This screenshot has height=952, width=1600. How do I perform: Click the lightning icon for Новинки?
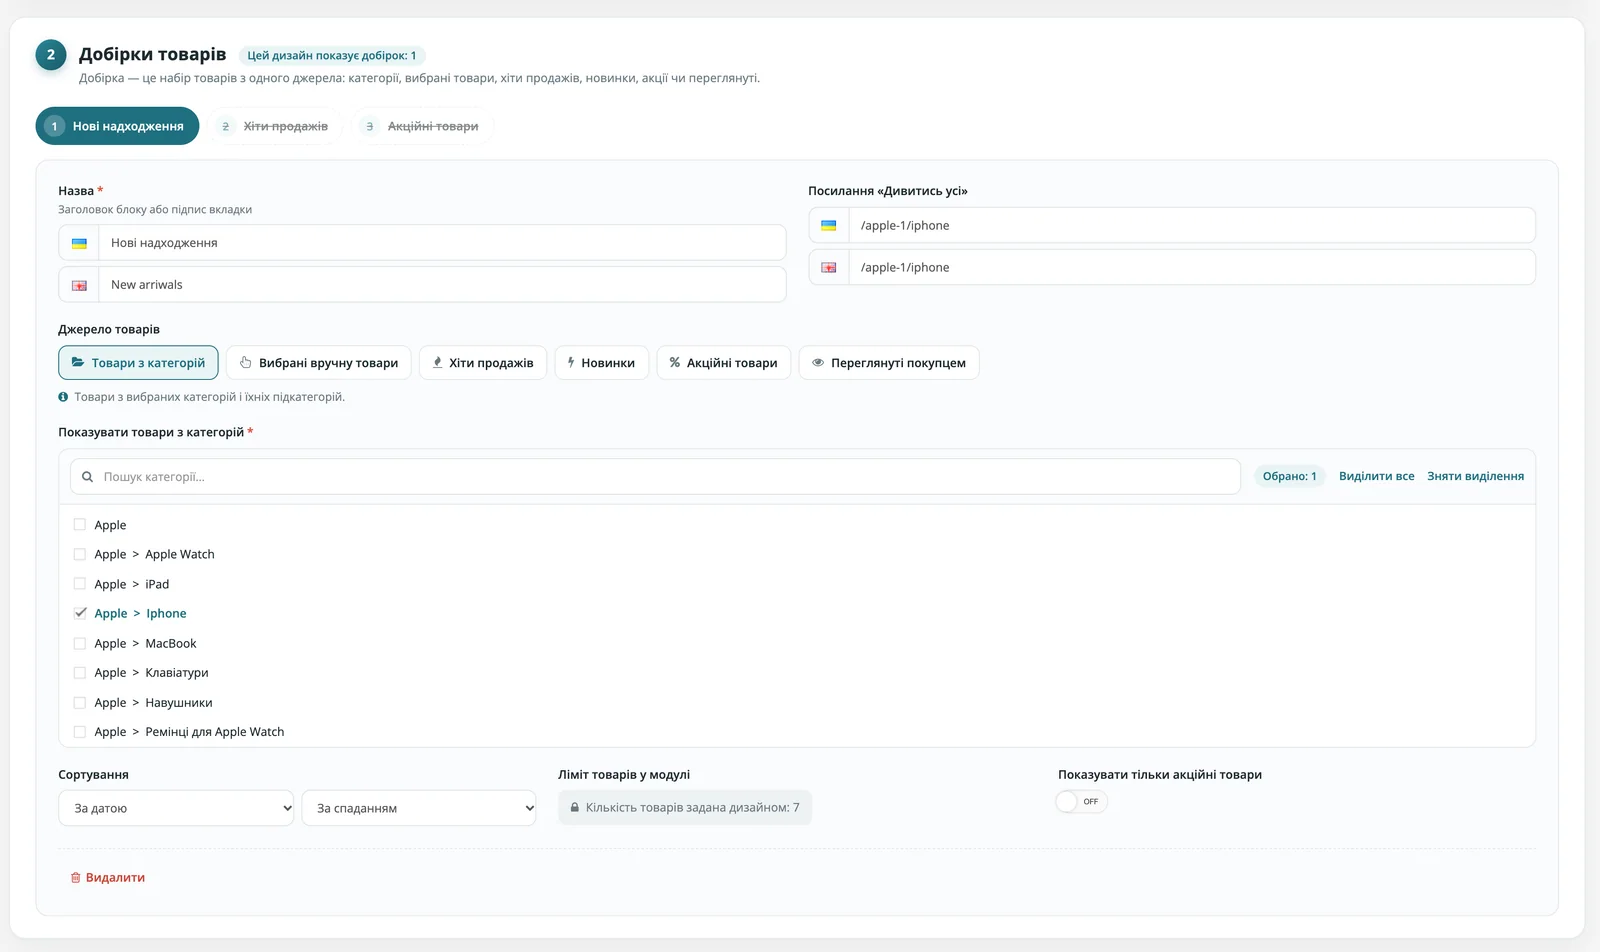pos(571,363)
